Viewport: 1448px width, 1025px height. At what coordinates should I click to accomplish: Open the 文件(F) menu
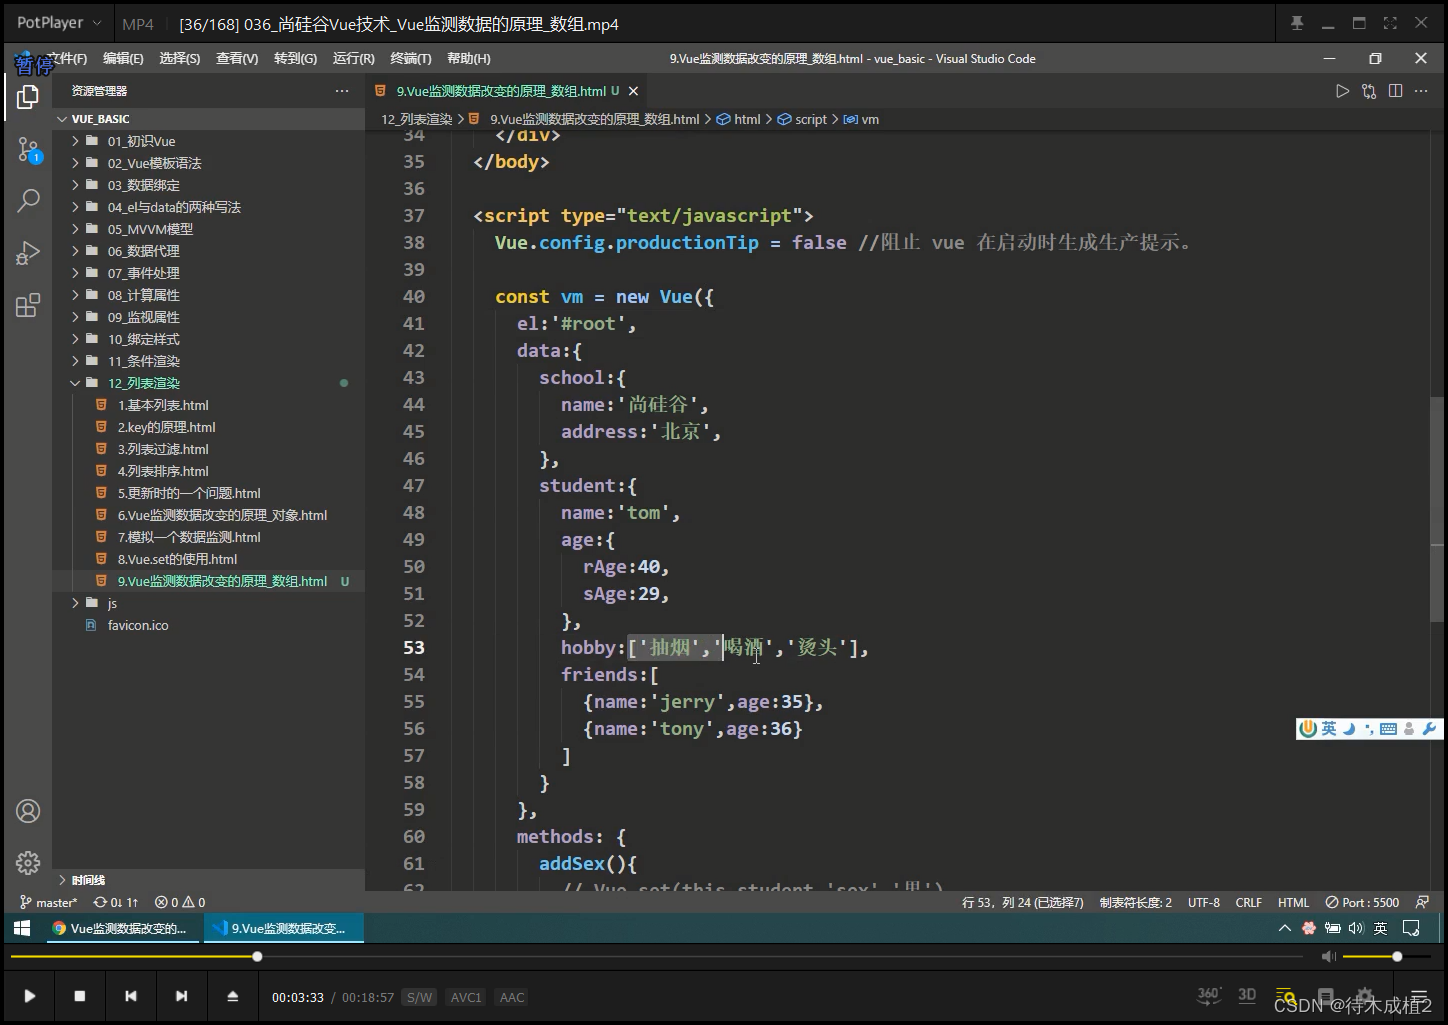[x=67, y=59]
